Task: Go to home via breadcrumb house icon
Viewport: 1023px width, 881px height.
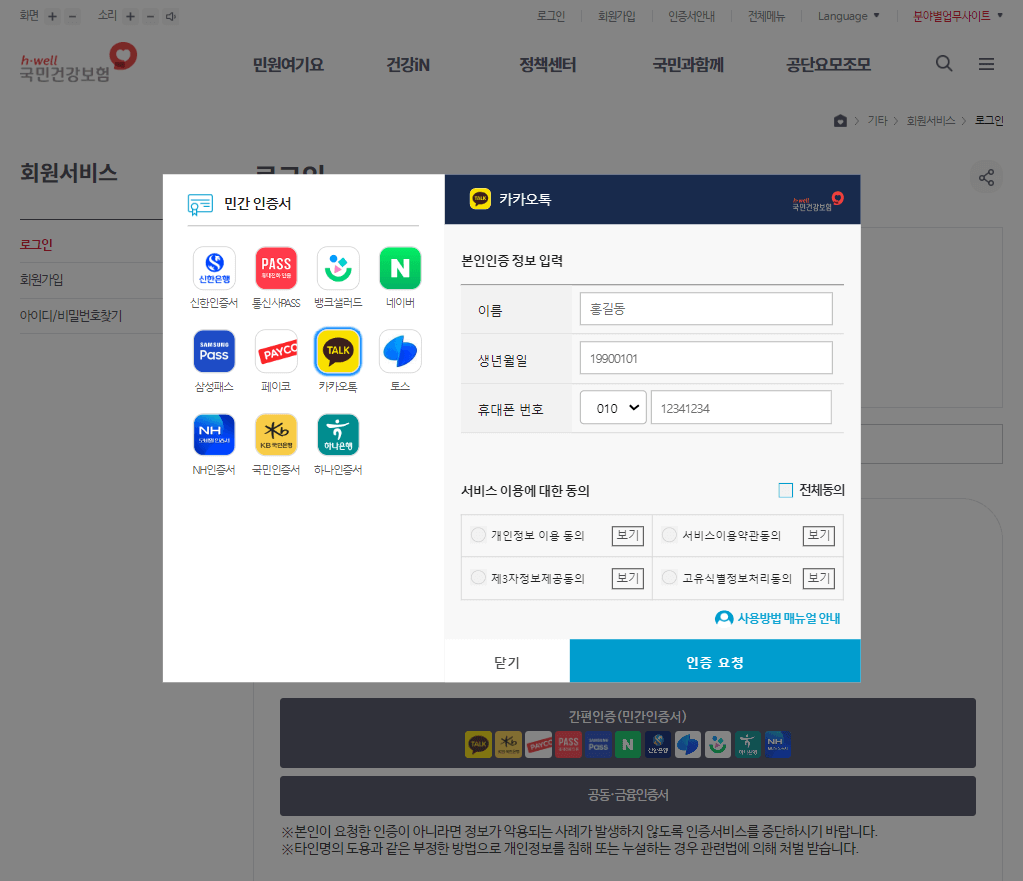Action: tap(840, 121)
